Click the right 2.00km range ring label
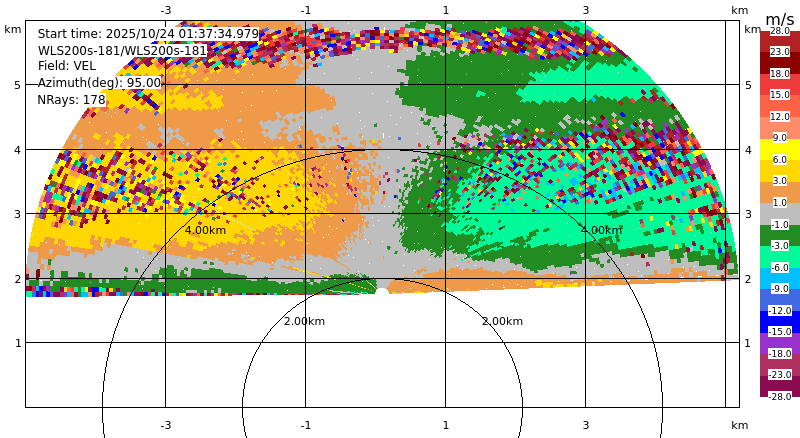The width and height of the screenshot is (800, 438). 503,321
